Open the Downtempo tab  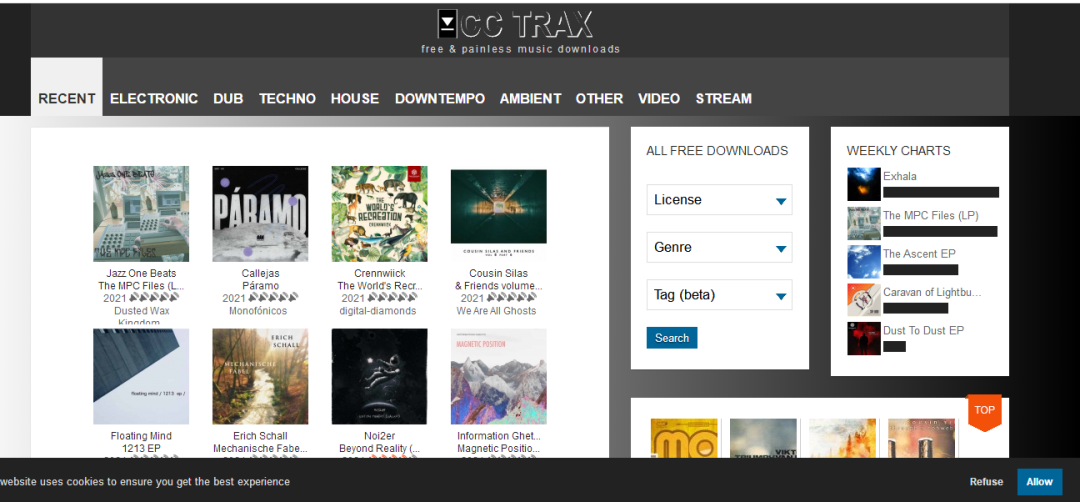point(439,98)
